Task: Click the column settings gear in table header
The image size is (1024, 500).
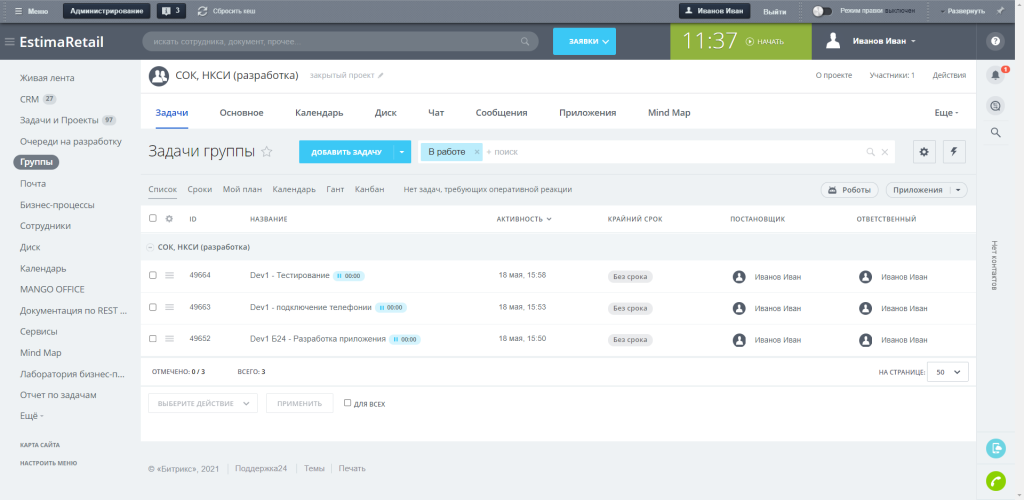Action: (169, 219)
